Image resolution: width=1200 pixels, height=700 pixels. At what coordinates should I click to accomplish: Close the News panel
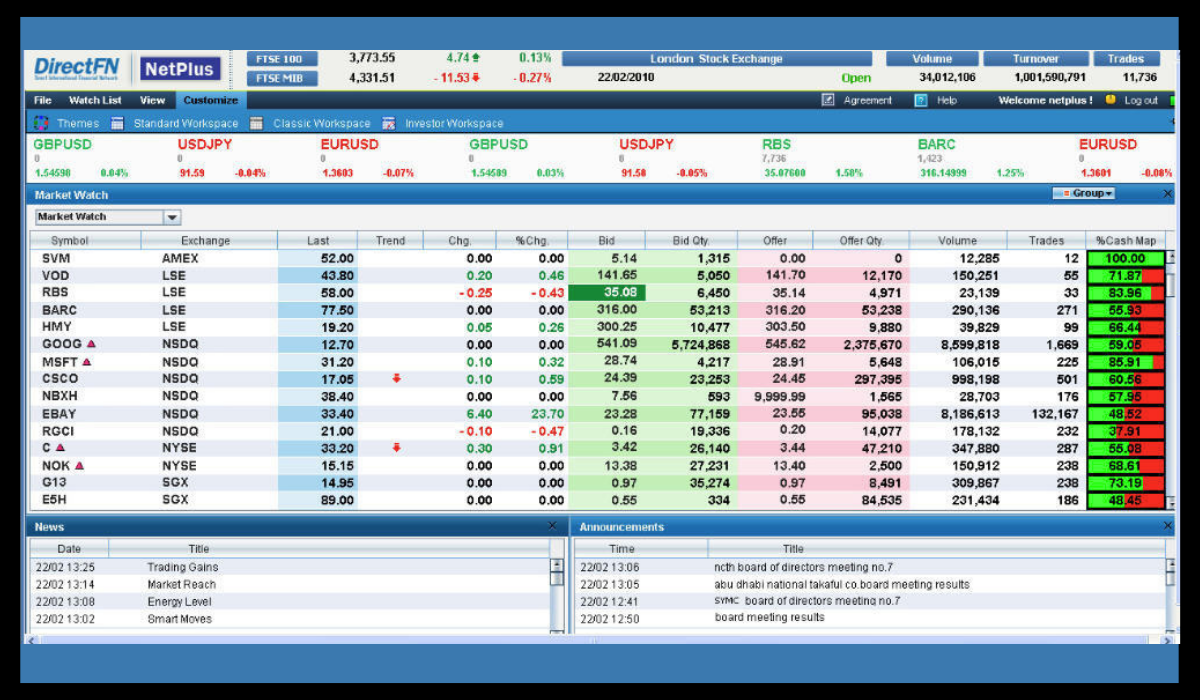point(552,525)
